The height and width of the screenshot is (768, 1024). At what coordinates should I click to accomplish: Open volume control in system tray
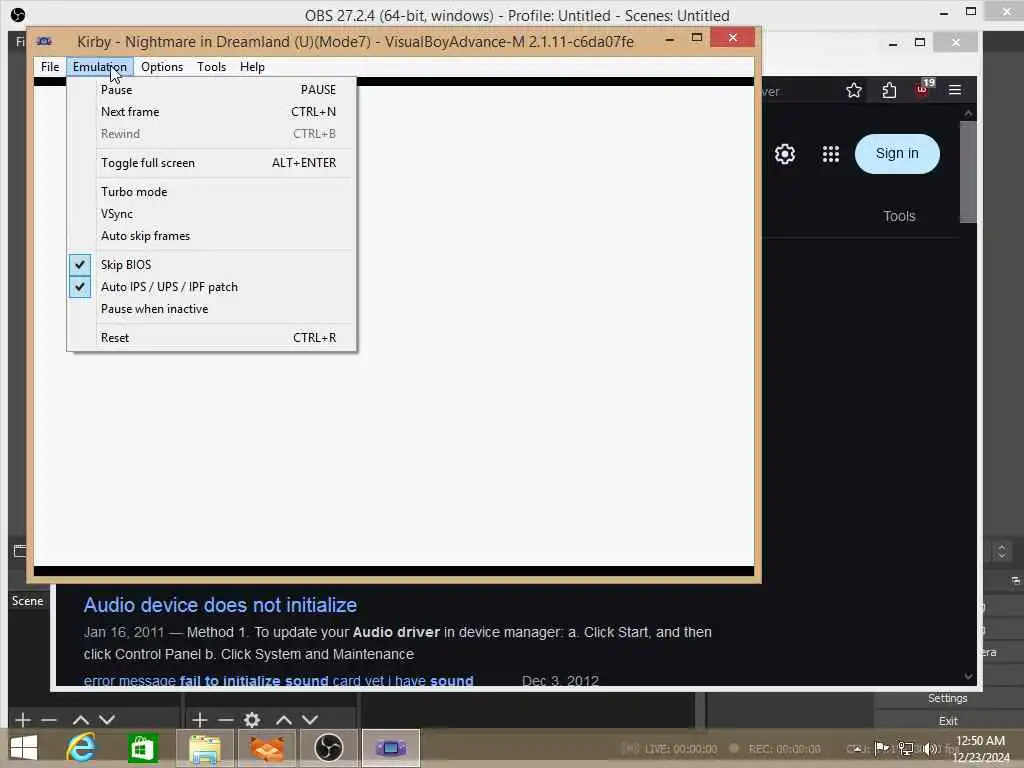point(929,748)
